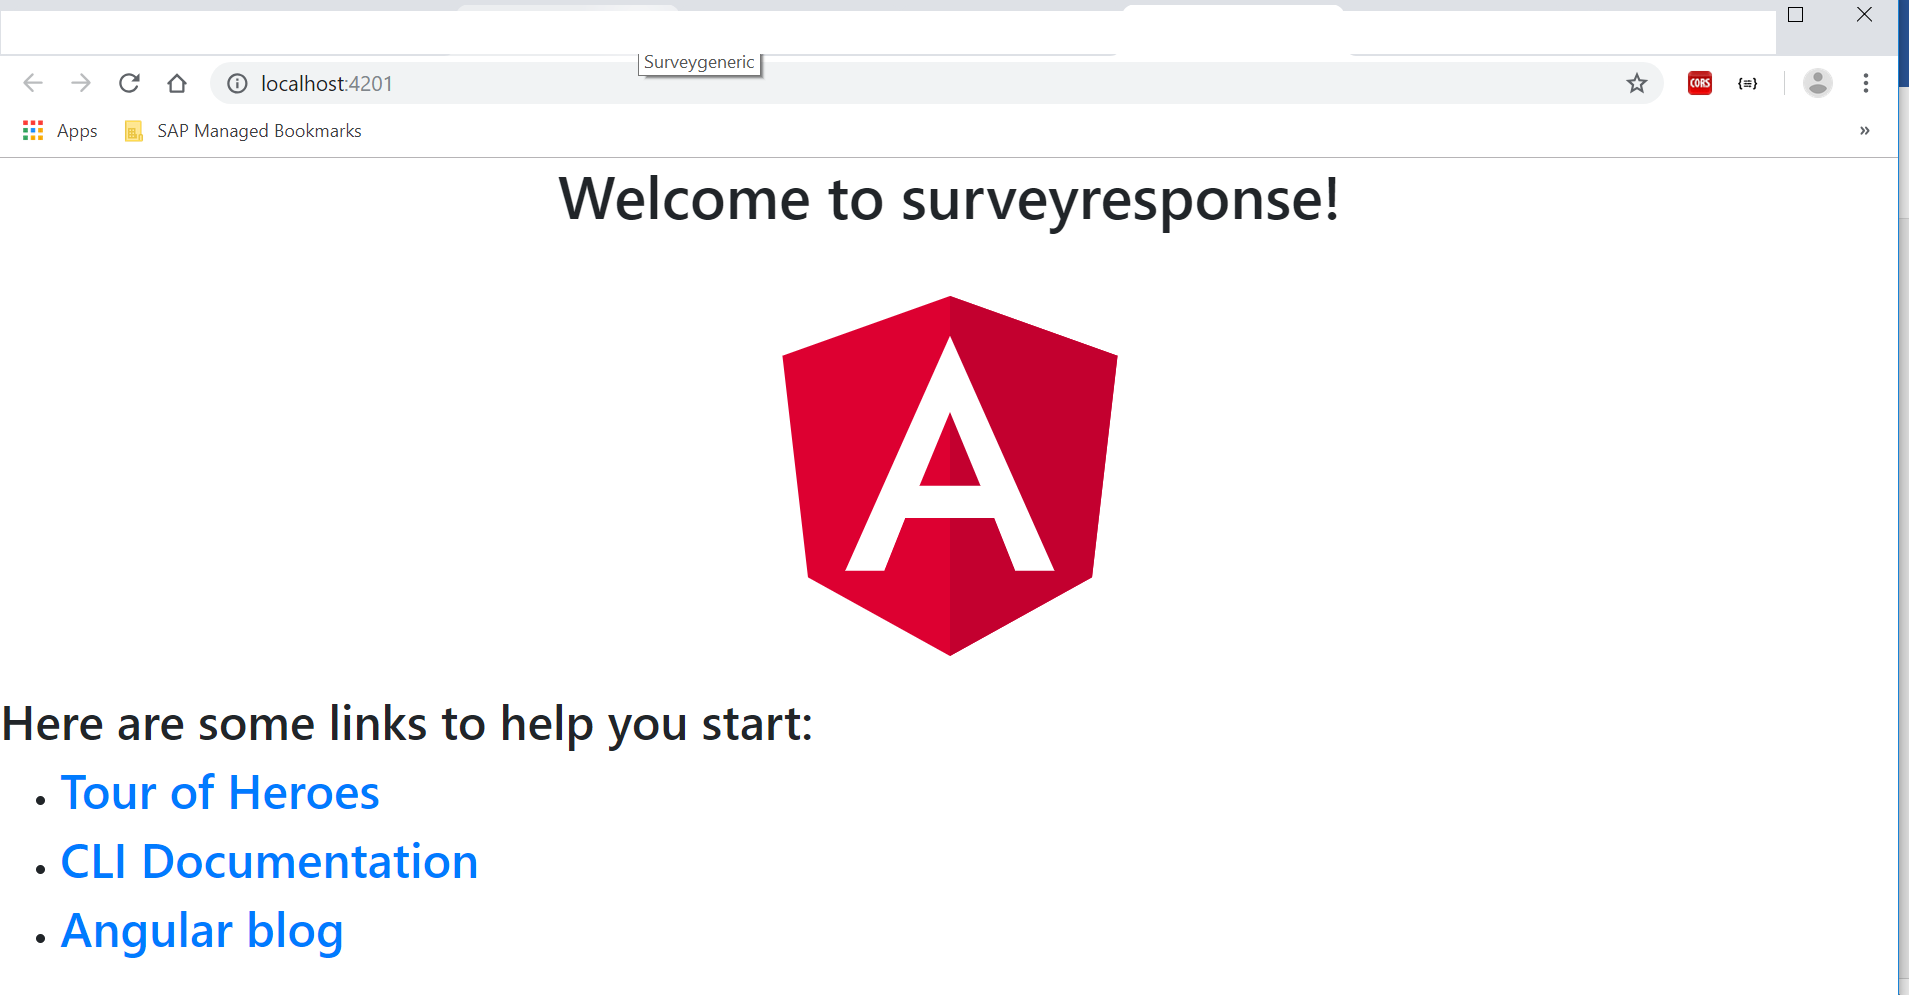Image resolution: width=1909 pixels, height=995 pixels.
Task: Open the Apps shortcut
Action: click(60, 131)
